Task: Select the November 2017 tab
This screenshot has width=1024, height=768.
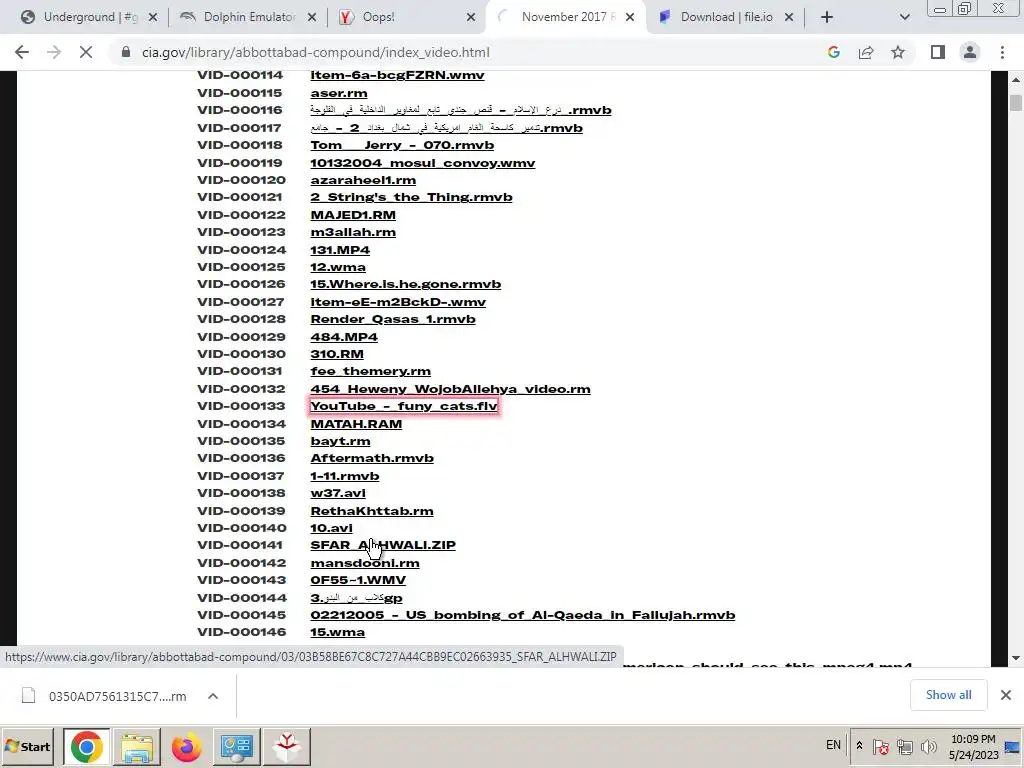Action: (568, 17)
